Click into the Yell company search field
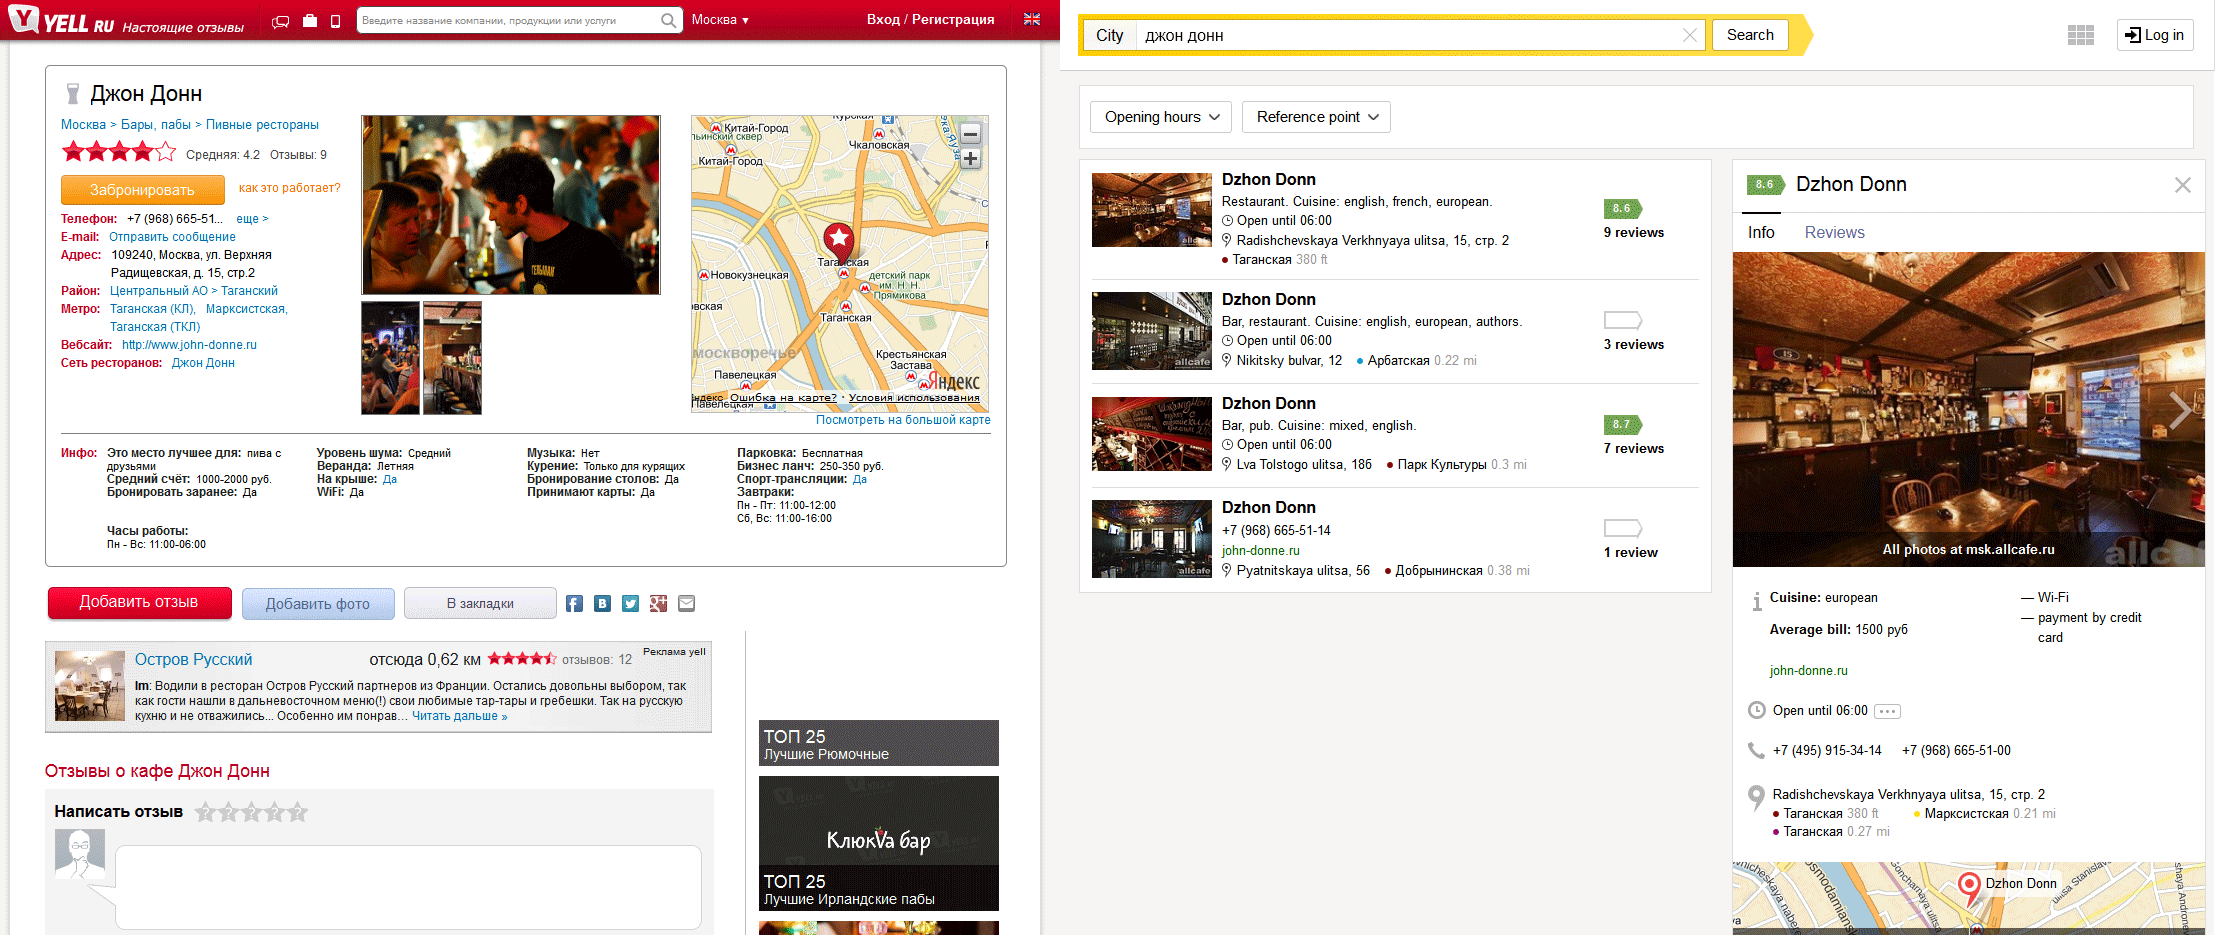 click(508, 20)
